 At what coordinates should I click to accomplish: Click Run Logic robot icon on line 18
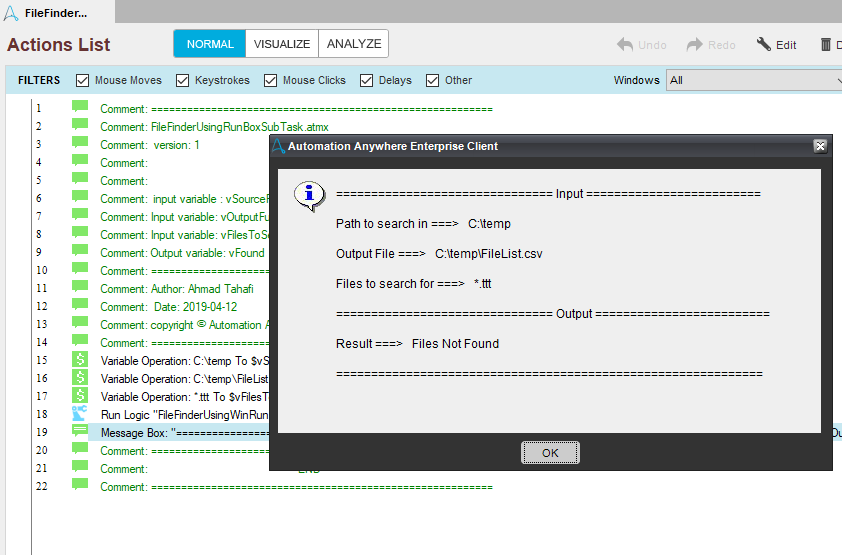point(79,413)
